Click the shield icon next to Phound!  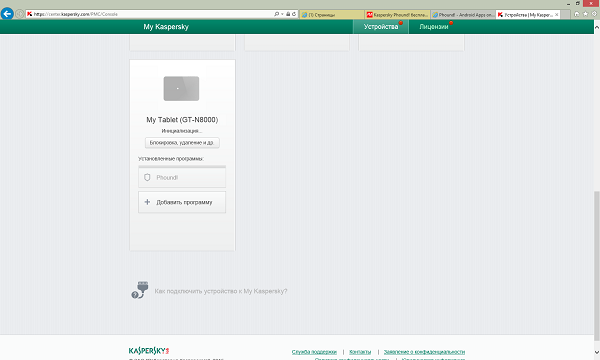[147, 178]
